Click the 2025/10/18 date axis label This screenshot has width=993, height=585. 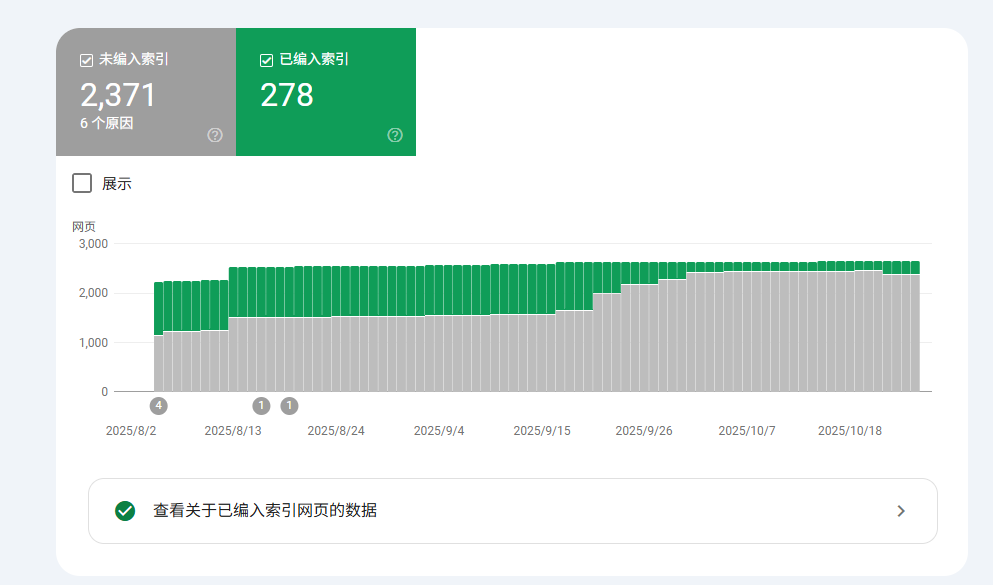(849, 431)
